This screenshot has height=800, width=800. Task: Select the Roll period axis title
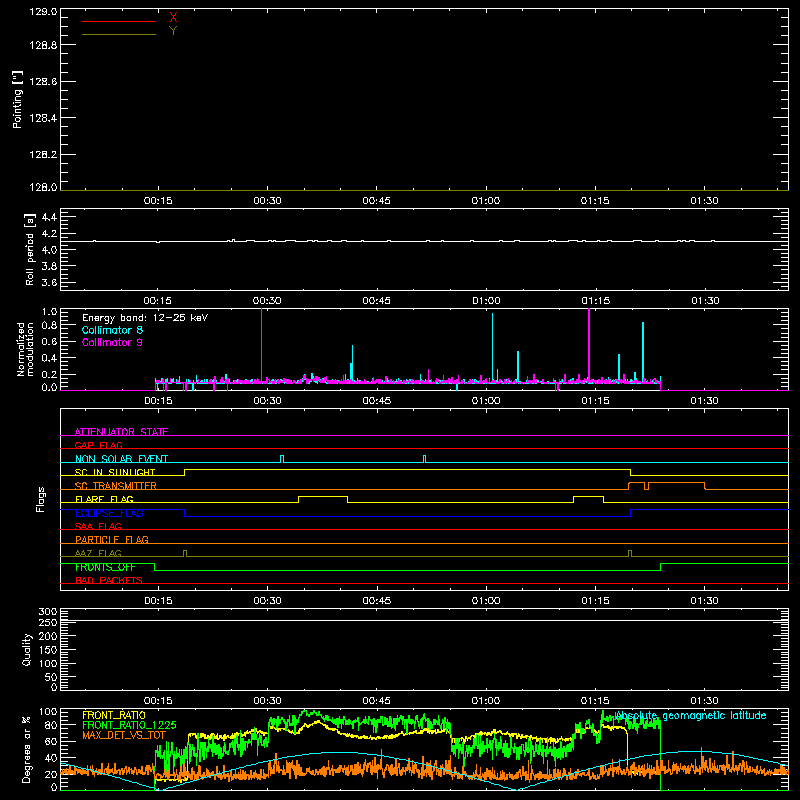click(x=29, y=249)
